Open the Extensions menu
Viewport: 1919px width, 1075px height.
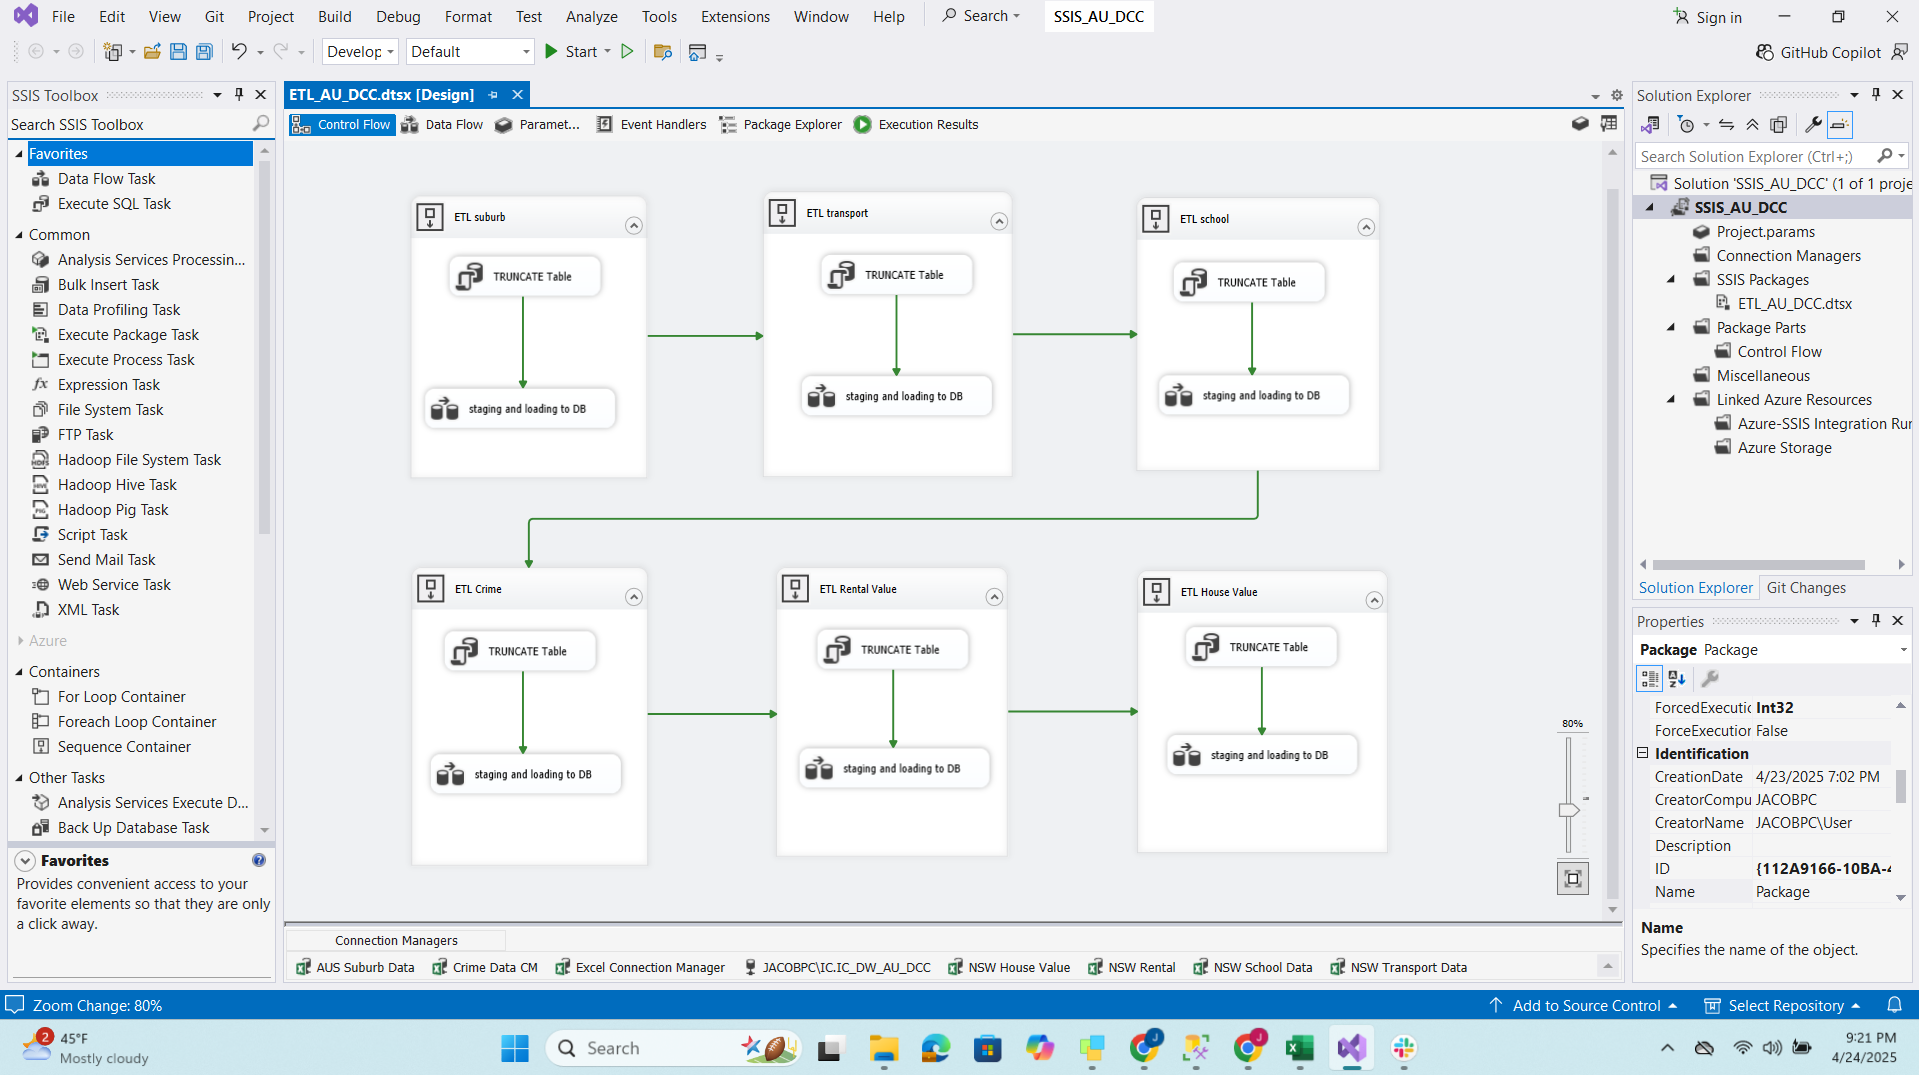(735, 17)
